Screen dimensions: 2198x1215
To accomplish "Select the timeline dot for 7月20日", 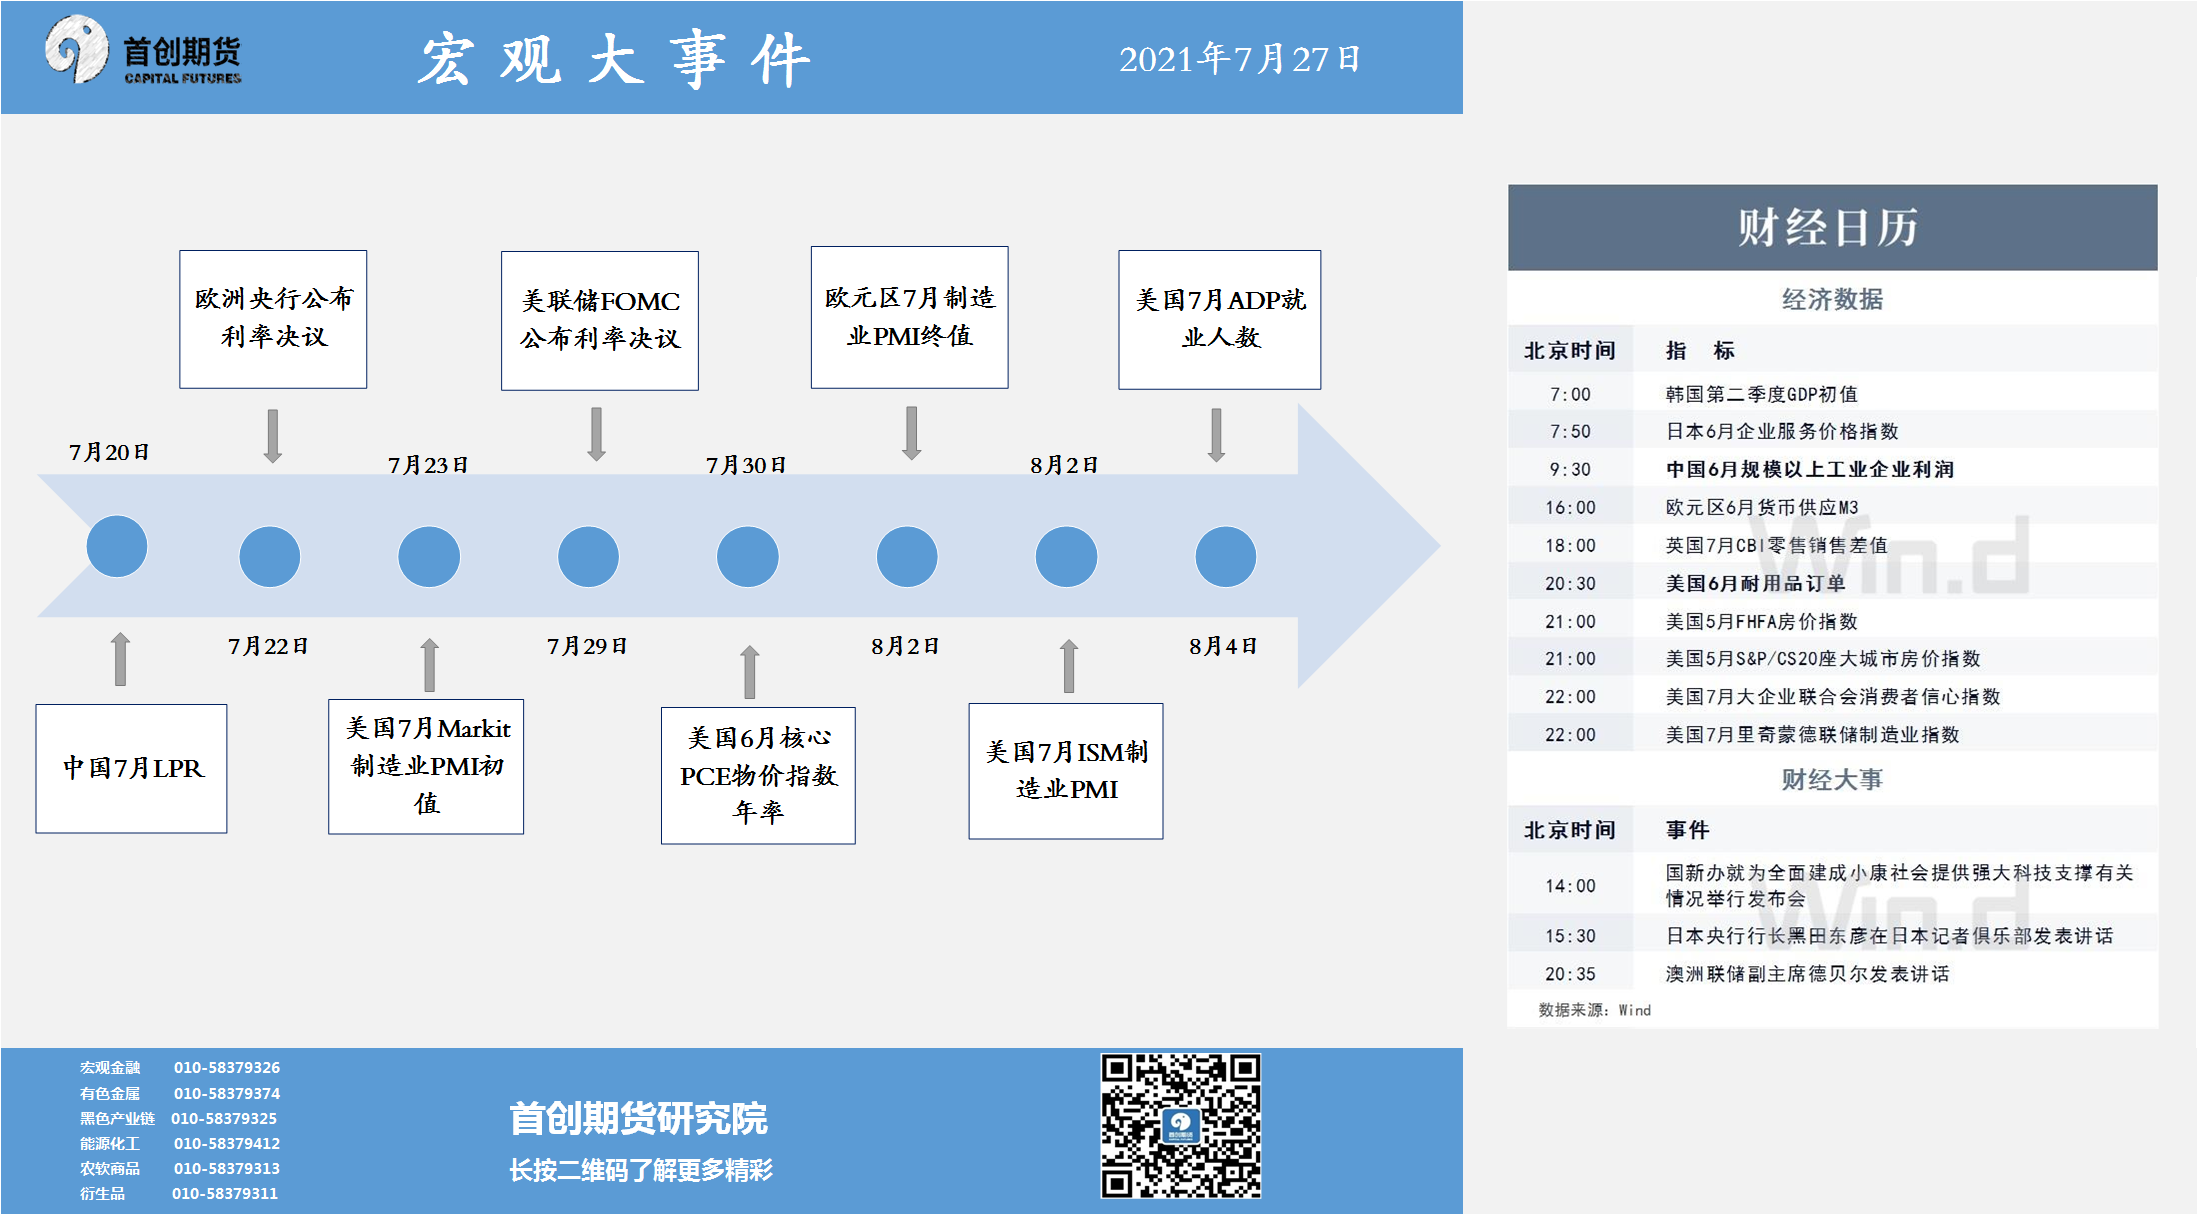I will tap(117, 546).
